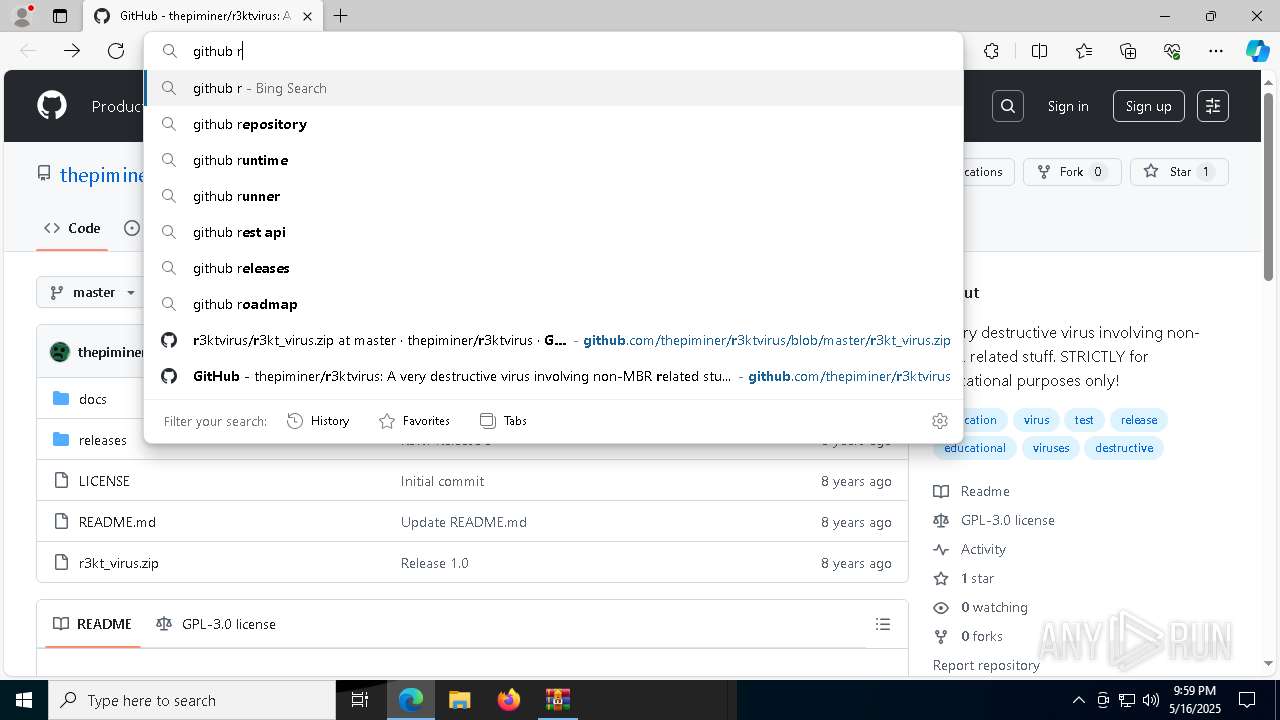Launch Firefox from taskbar
Image resolution: width=1280 pixels, height=720 pixels.
tap(509, 700)
